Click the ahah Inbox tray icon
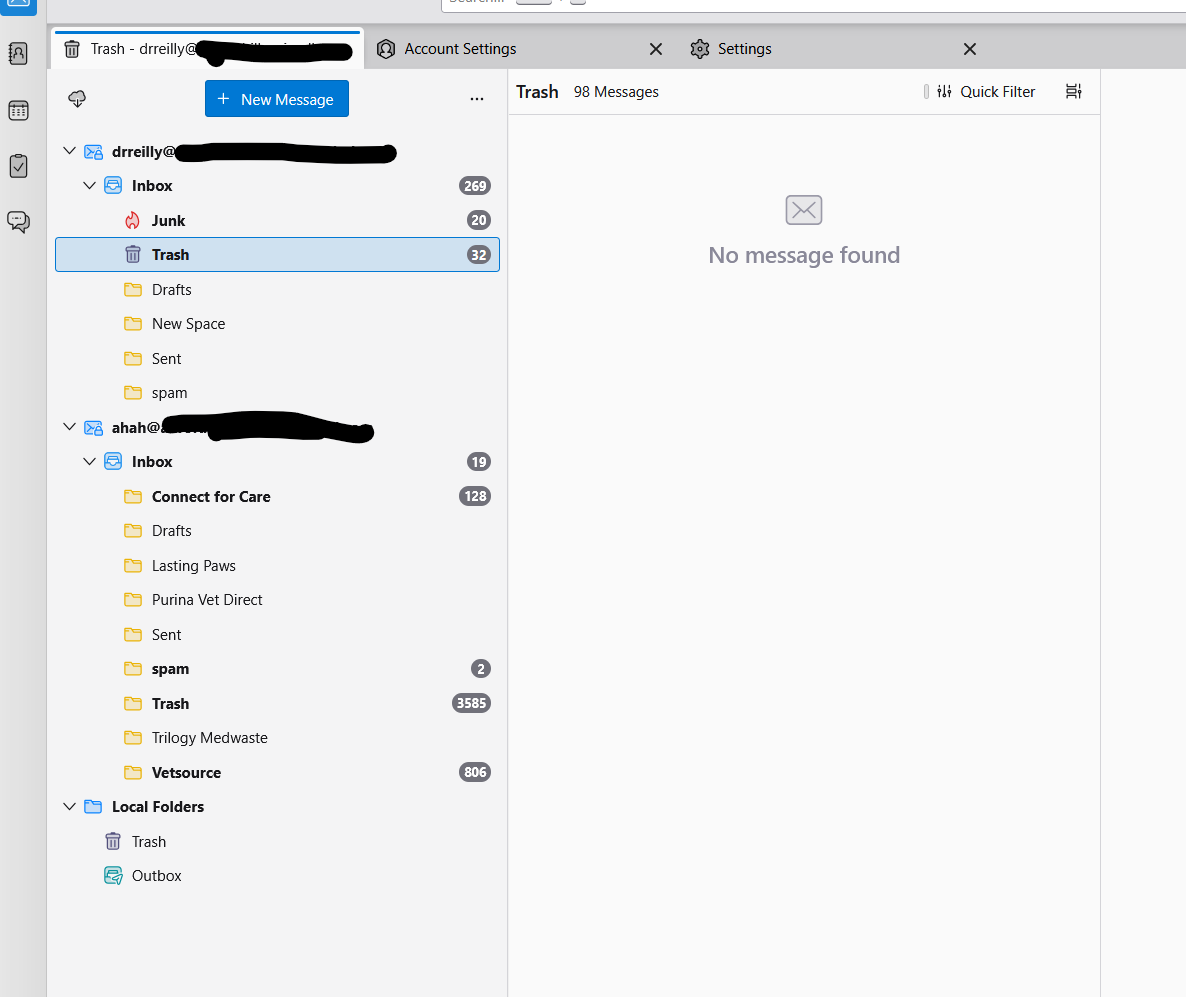This screenshot has width=1186, height=997. click(113, 461)
